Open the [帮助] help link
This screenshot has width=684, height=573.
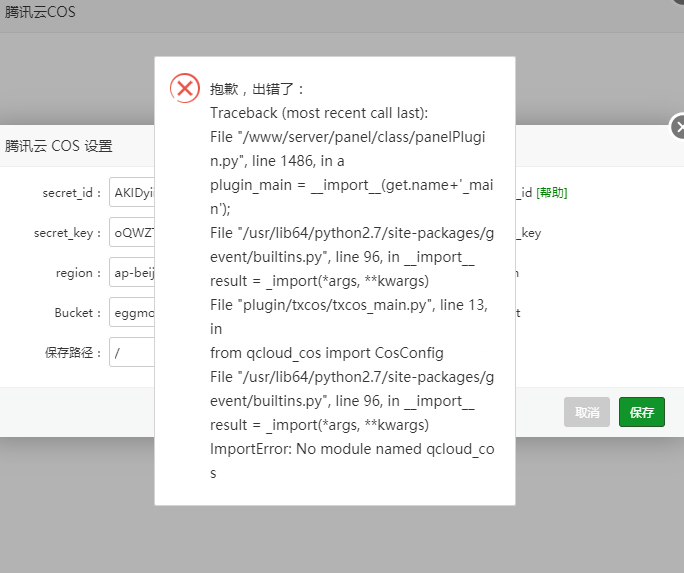[552, 192]
